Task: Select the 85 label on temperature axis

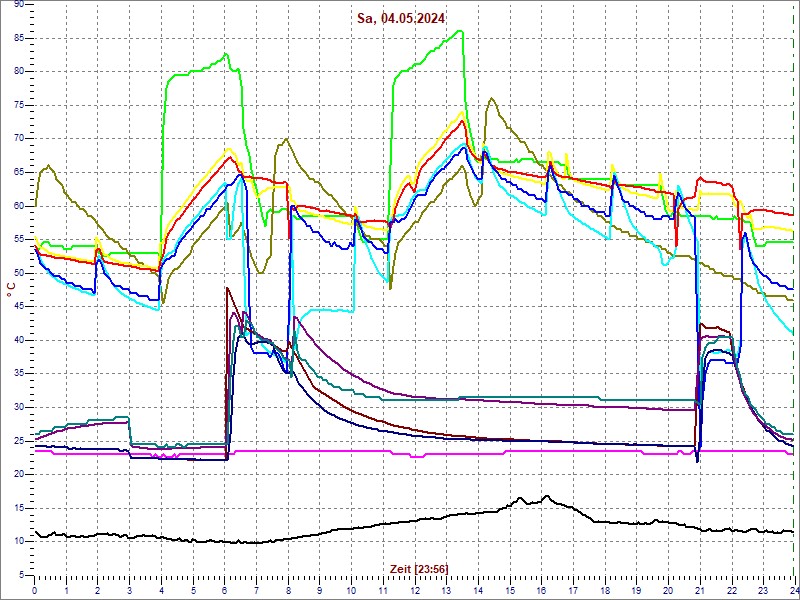Action: click(x=19, y=38)
